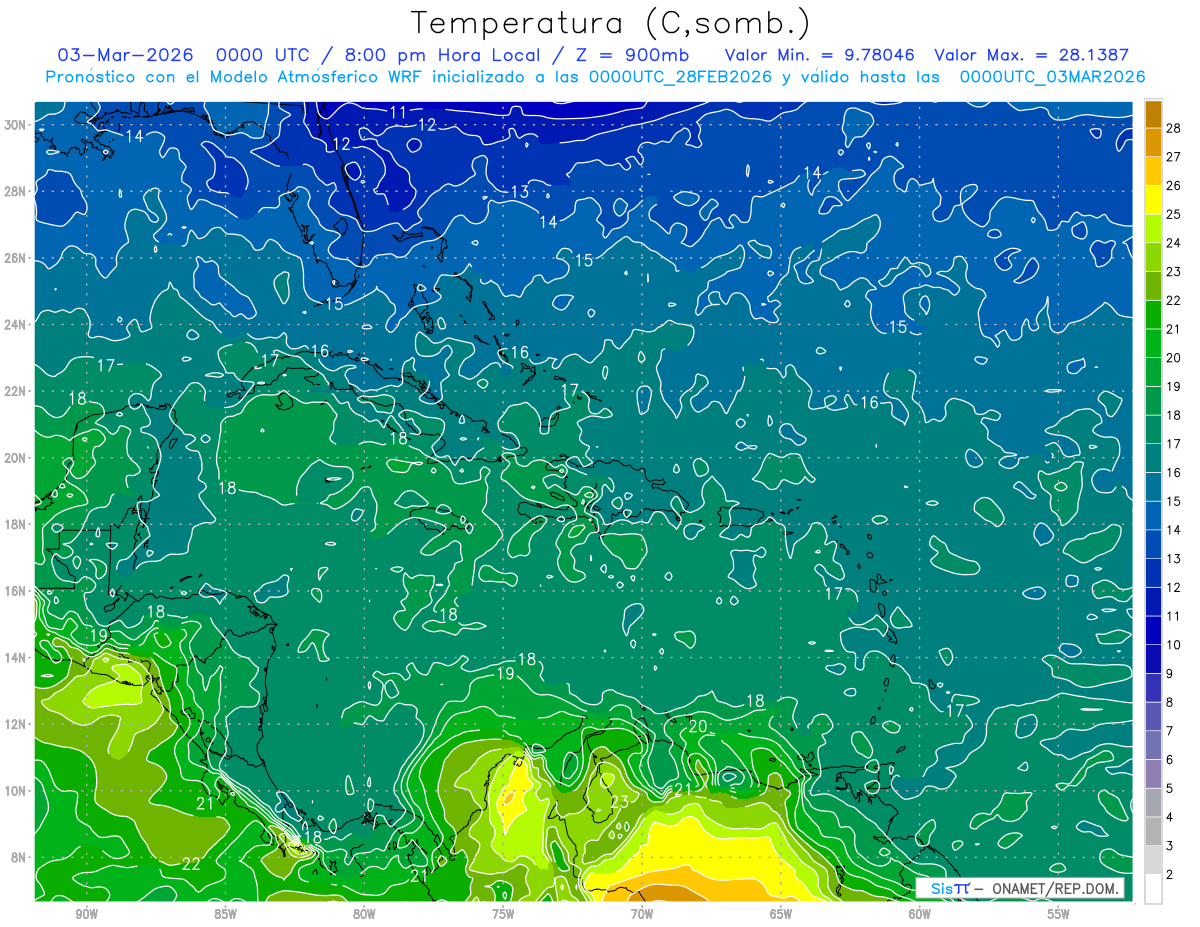Click the '28N' latitude axis label
This screenshot has height=927, width=1200.
pyautogui.click(x=17, y=191)
